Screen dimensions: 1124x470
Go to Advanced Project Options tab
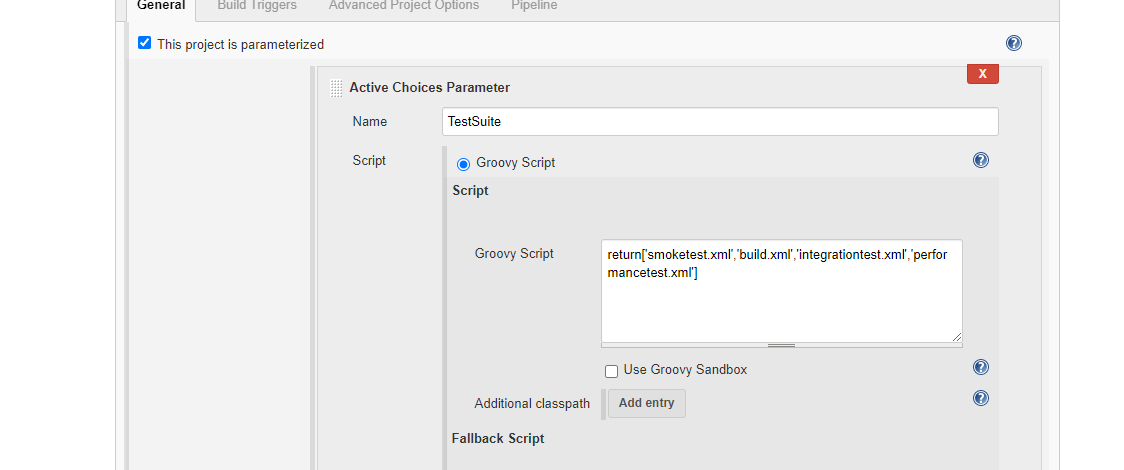(x=404, y=6)
